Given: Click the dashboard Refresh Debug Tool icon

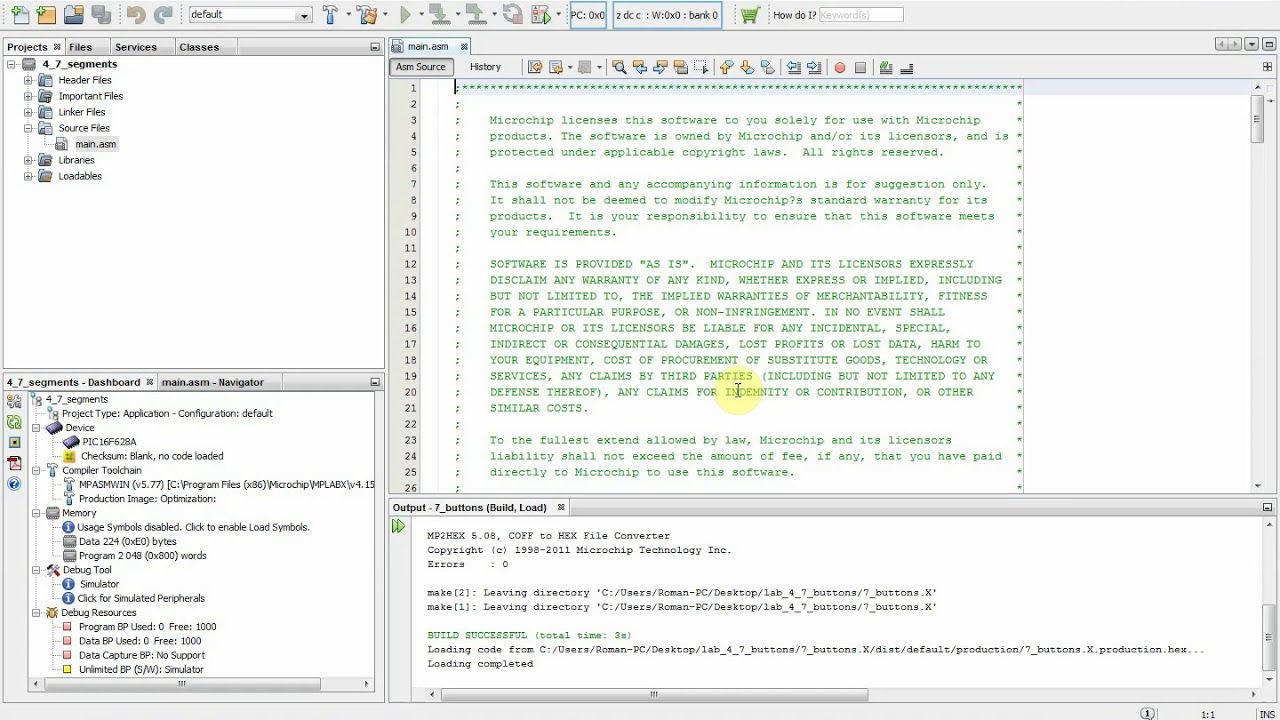Looking at the screenshot, I should click(x=14, y=421).
